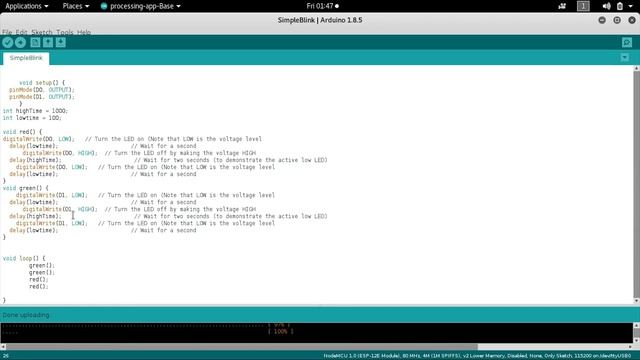Open the Places menu in top bar
Image resolution: width=640 pixels, height=360 pixels.
pyautogui.click(x=76, y=6)
